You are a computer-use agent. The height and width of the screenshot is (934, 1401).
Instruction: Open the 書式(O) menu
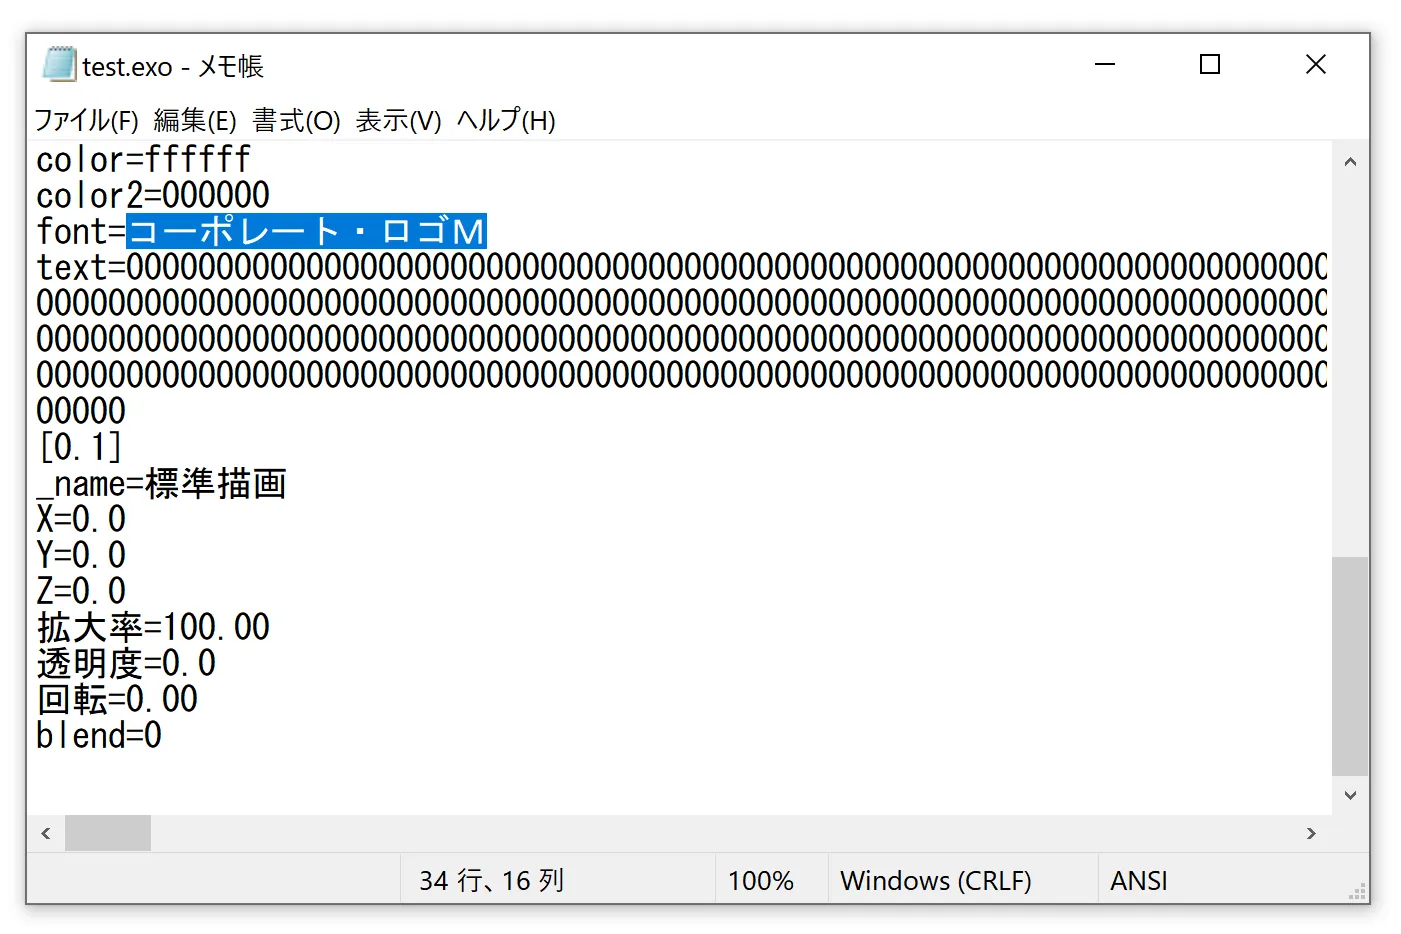(x=296, y=121)
